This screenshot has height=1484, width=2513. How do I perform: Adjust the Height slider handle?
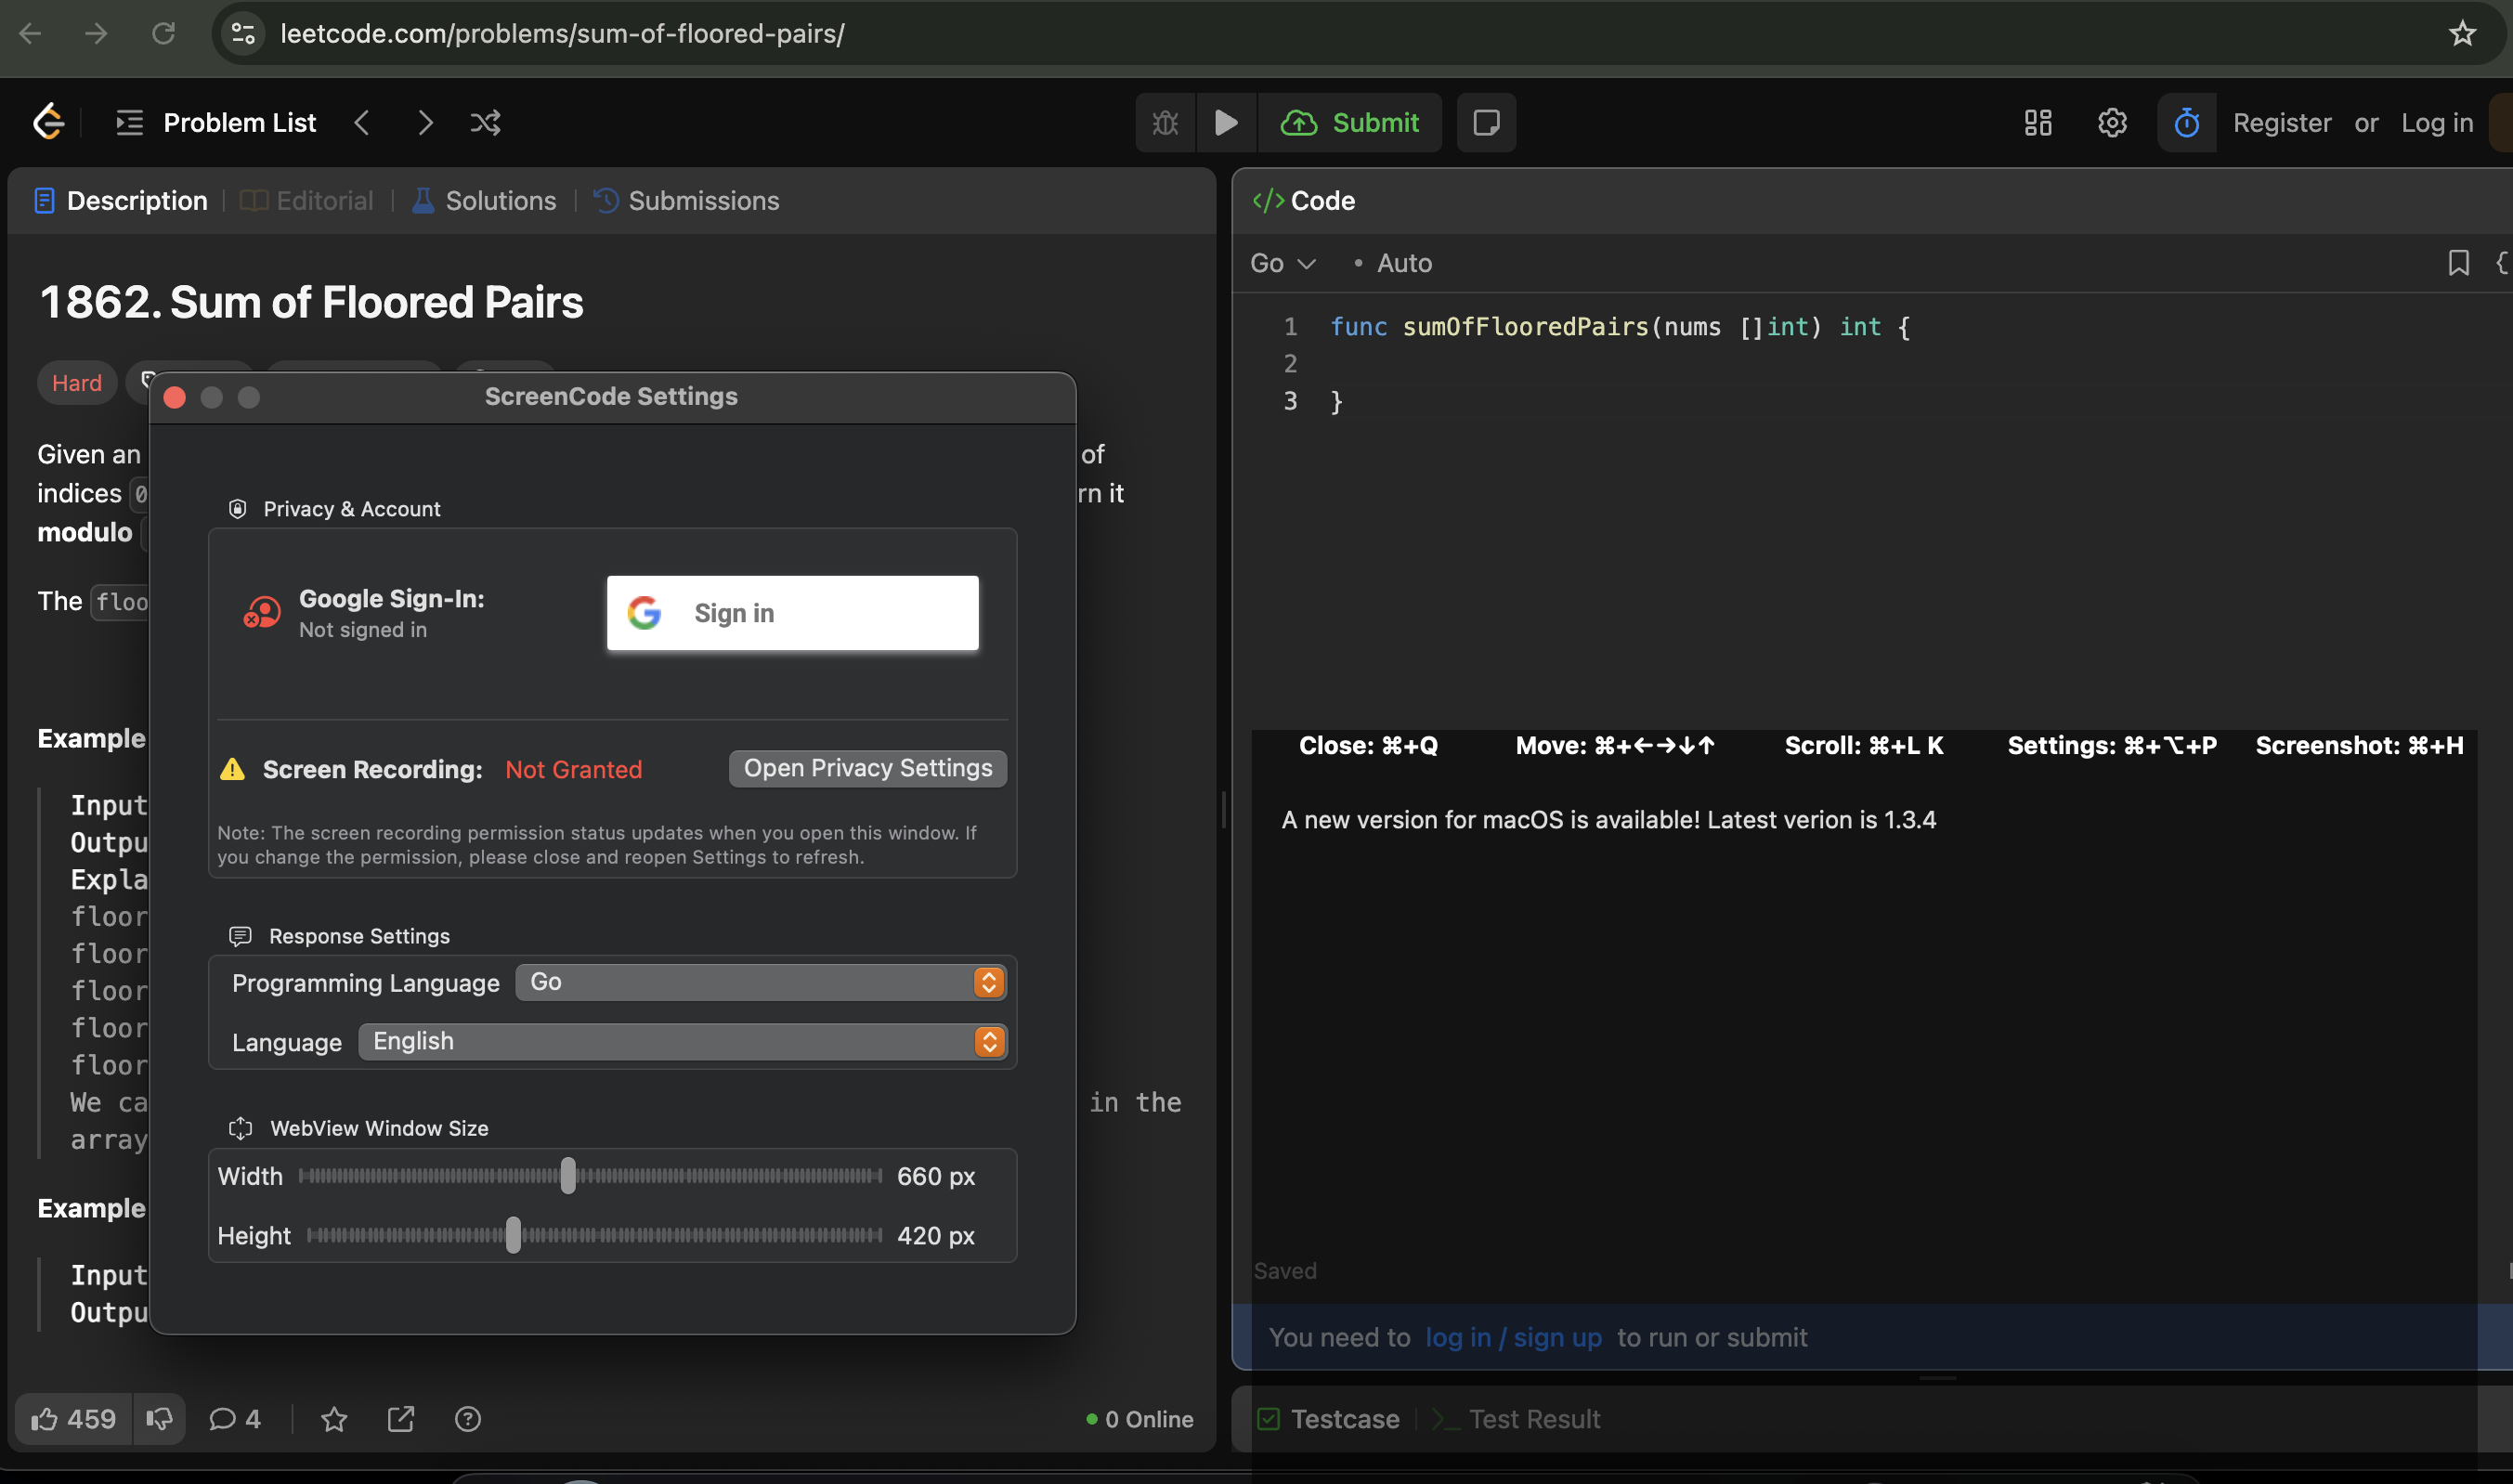[x=513, y=1235]
